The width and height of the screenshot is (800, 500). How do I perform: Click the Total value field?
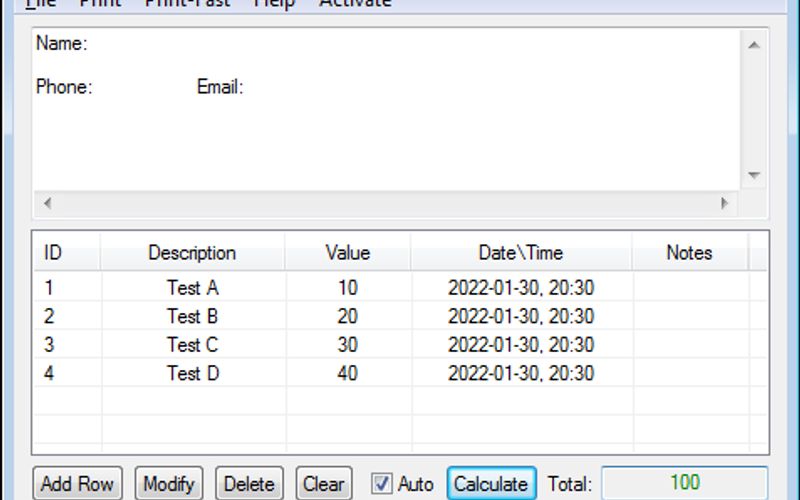coord(684,483)
